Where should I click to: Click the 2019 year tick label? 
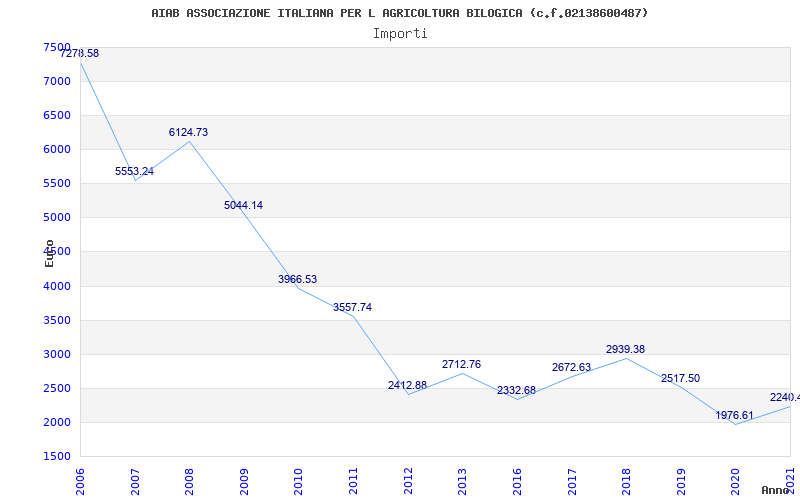[x=681, y=482]
